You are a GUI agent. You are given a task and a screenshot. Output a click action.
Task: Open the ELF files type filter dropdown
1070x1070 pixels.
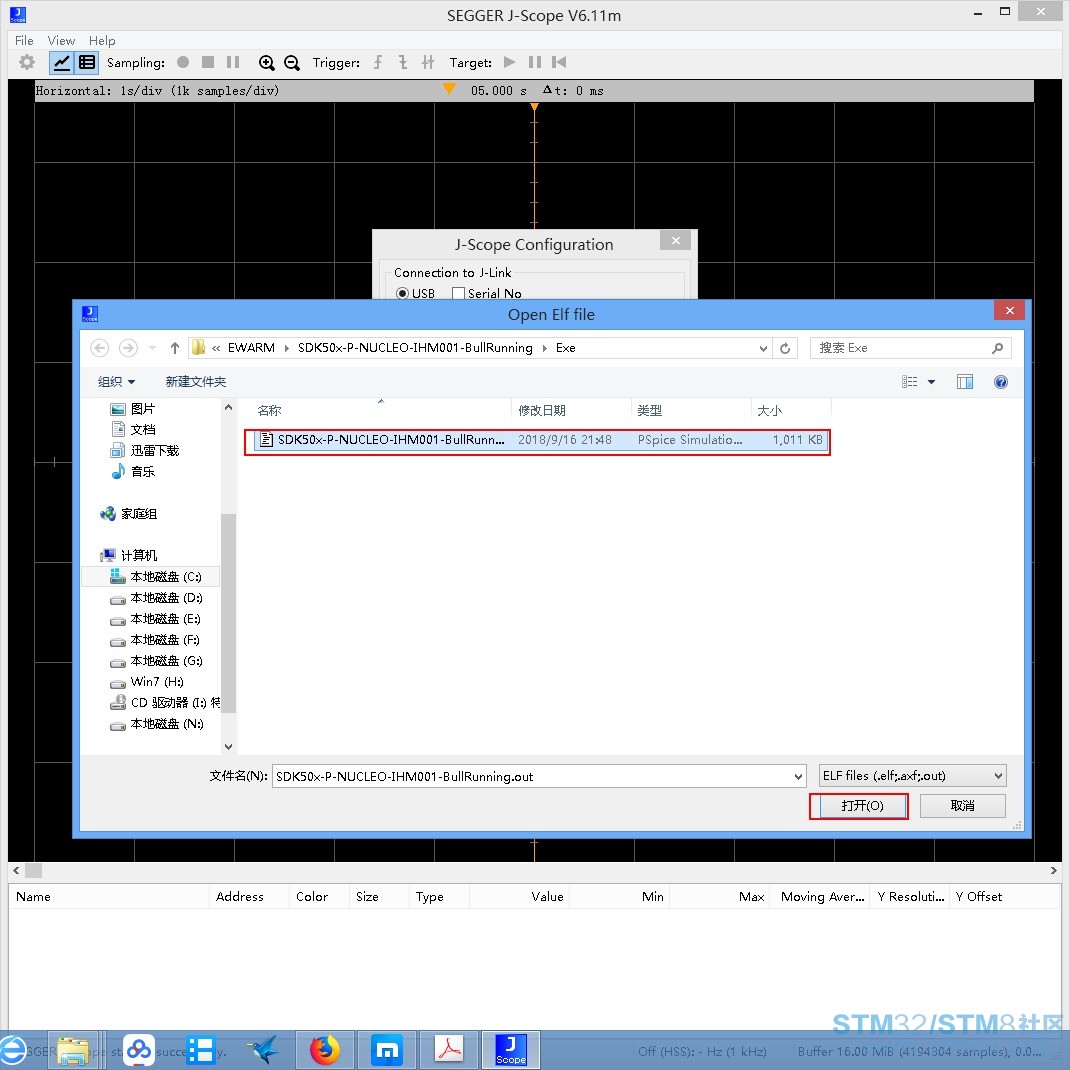pos(912,777)
